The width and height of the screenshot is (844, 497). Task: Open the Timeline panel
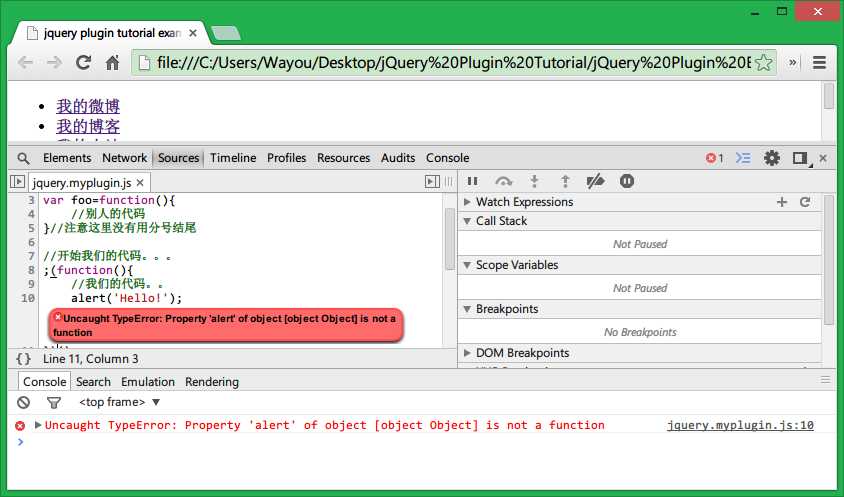(233, 158)
